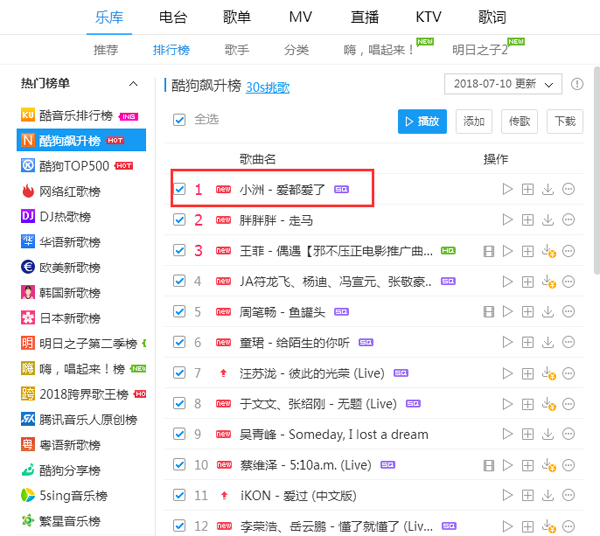Click the blue 播放 button

(x=422, y=121)
